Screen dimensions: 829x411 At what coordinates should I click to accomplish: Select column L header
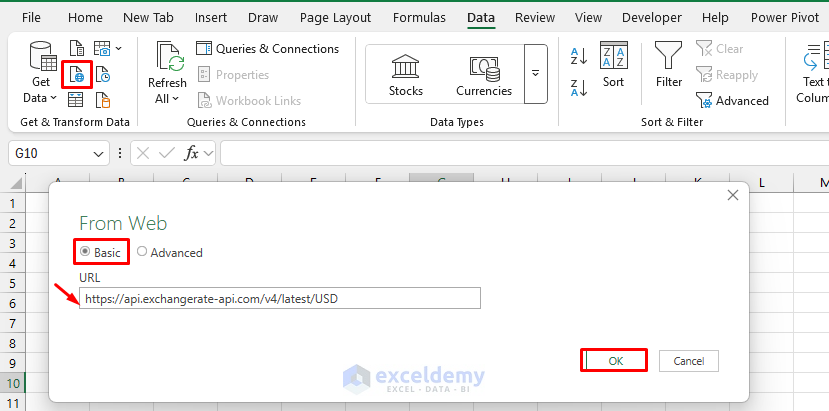point(761,183)
